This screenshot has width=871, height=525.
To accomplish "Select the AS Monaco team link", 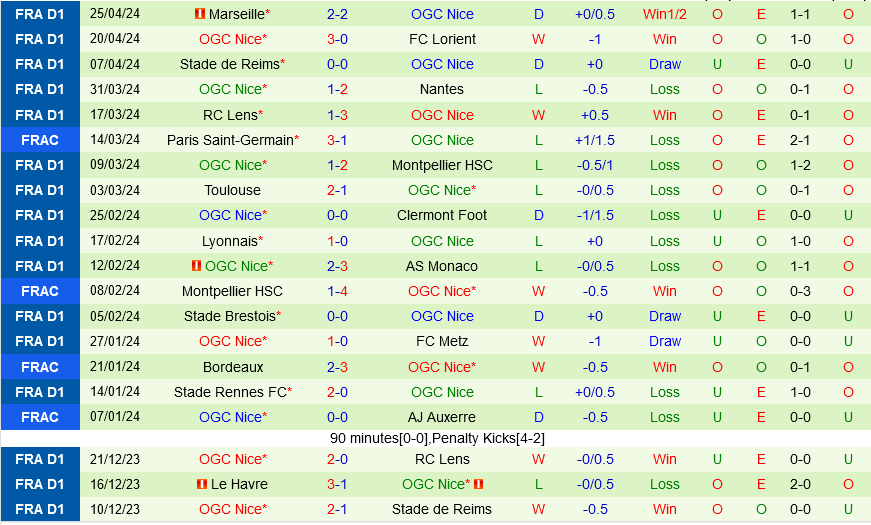I will click(x=442, y=266).
